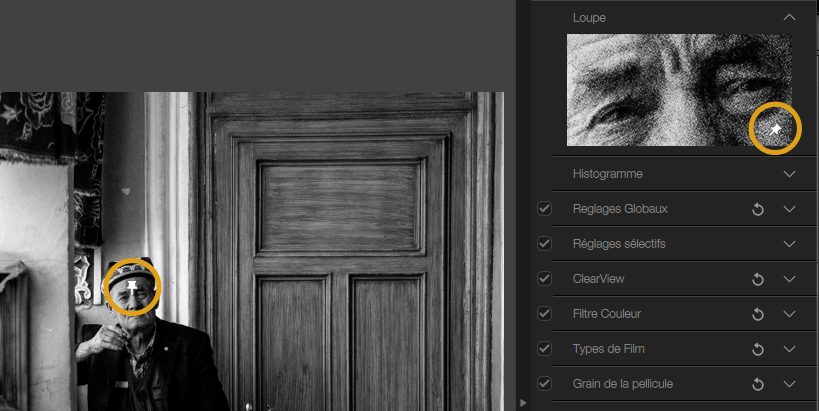
Task: Expand the Grain de la pellicule chevron
Action: (789, 384)
